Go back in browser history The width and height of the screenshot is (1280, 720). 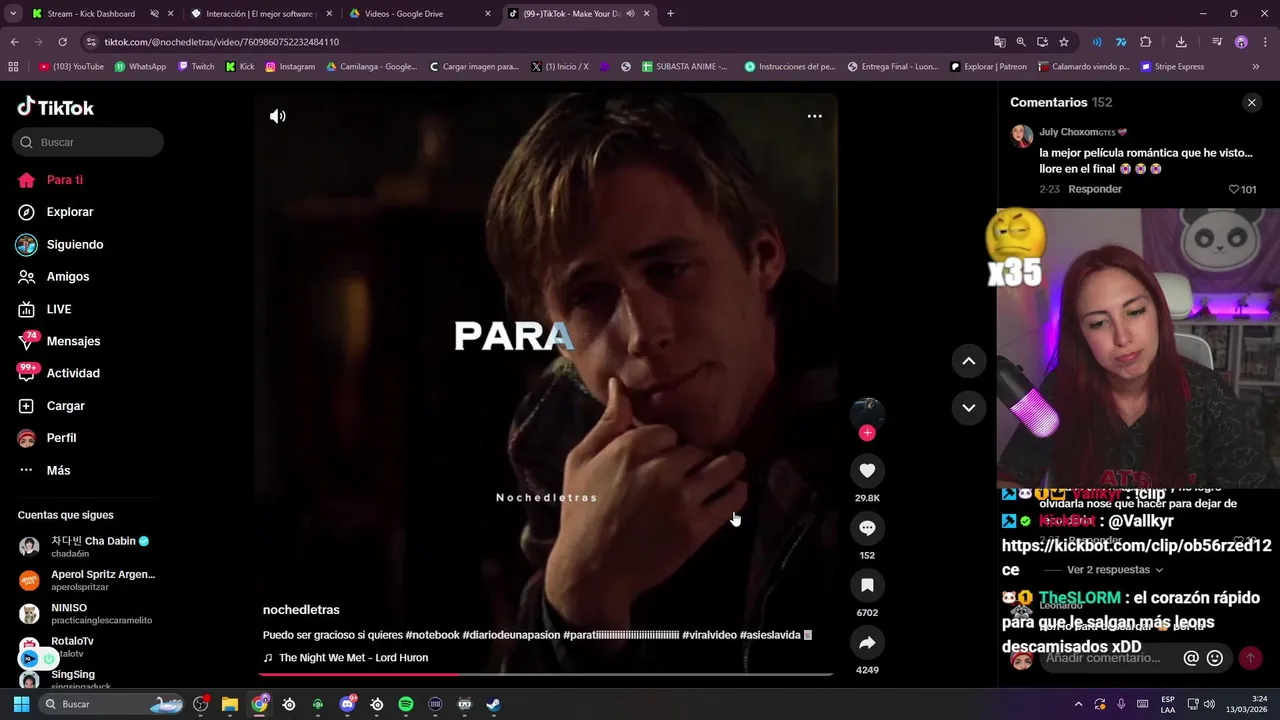pos(14,42)
